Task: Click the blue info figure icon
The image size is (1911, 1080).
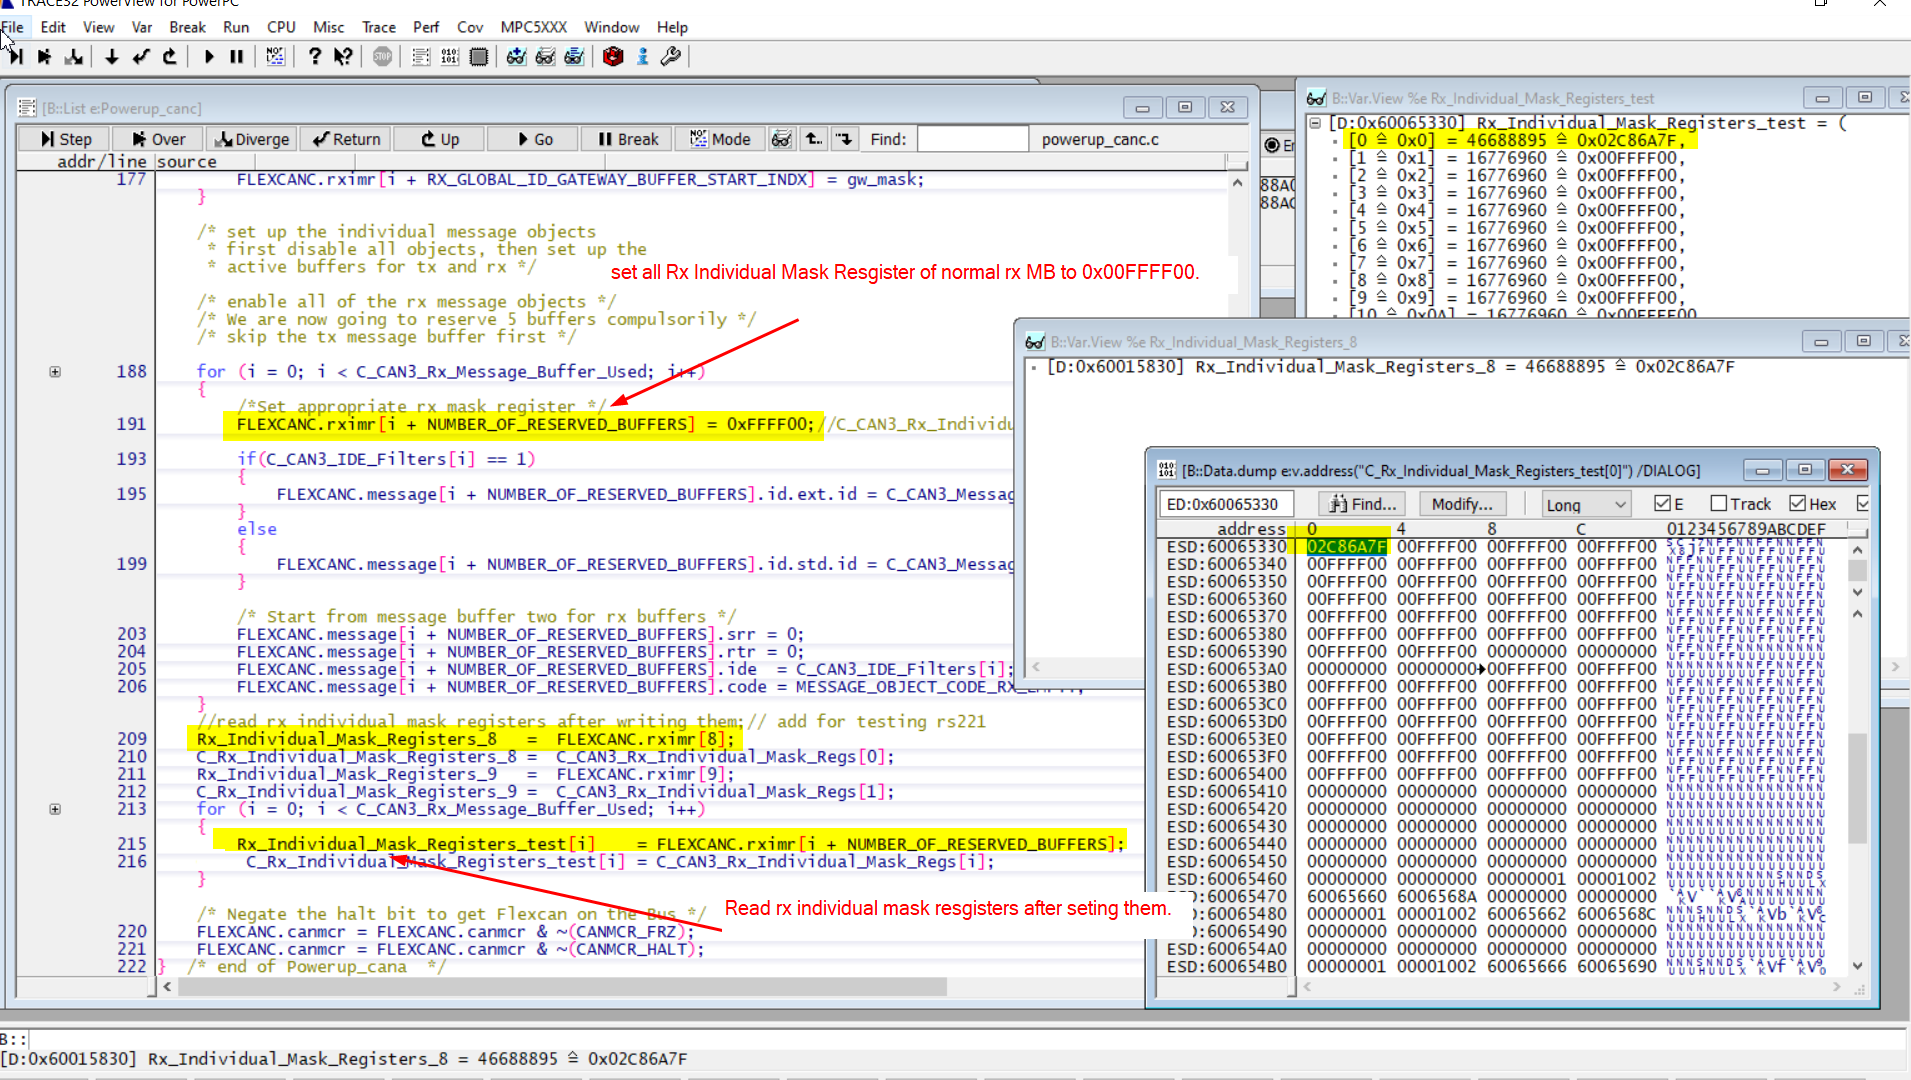Action: tap(643, 57)
